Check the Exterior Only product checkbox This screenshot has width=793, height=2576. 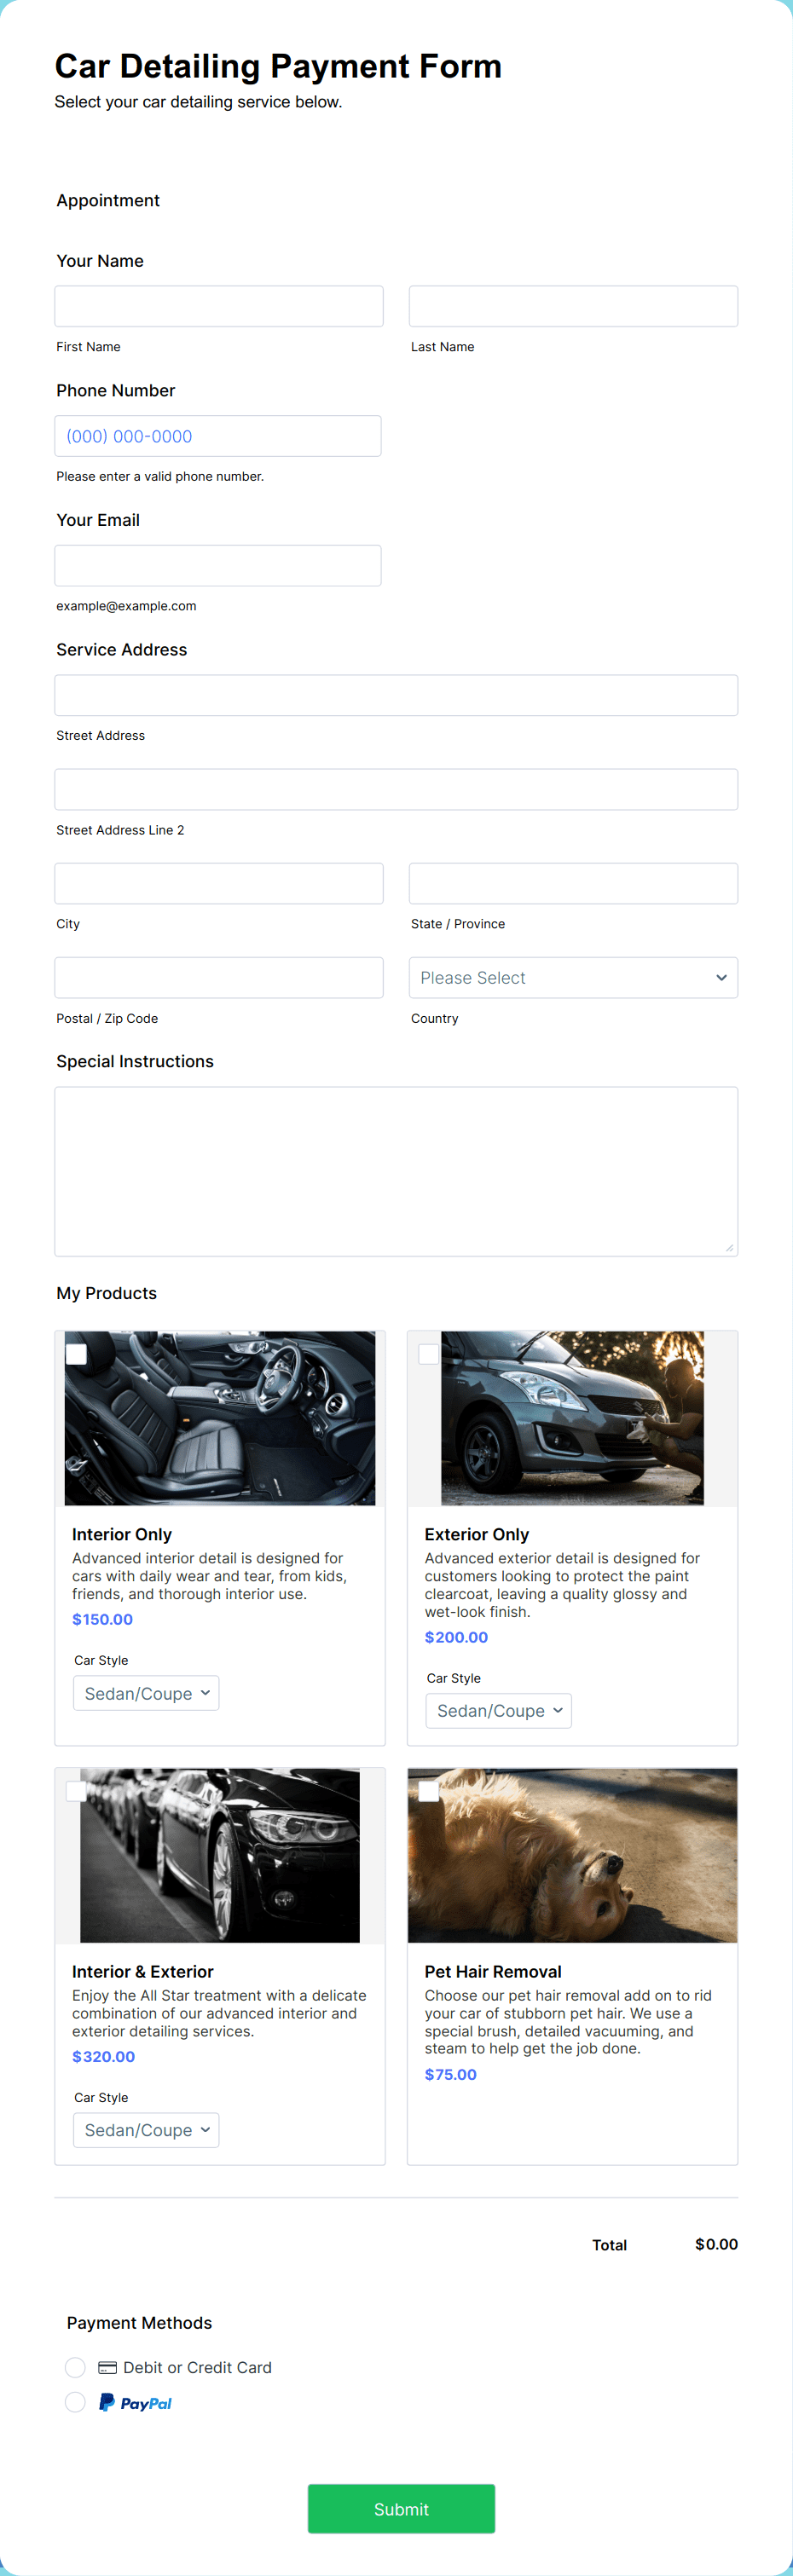[x=428, y=1353]
